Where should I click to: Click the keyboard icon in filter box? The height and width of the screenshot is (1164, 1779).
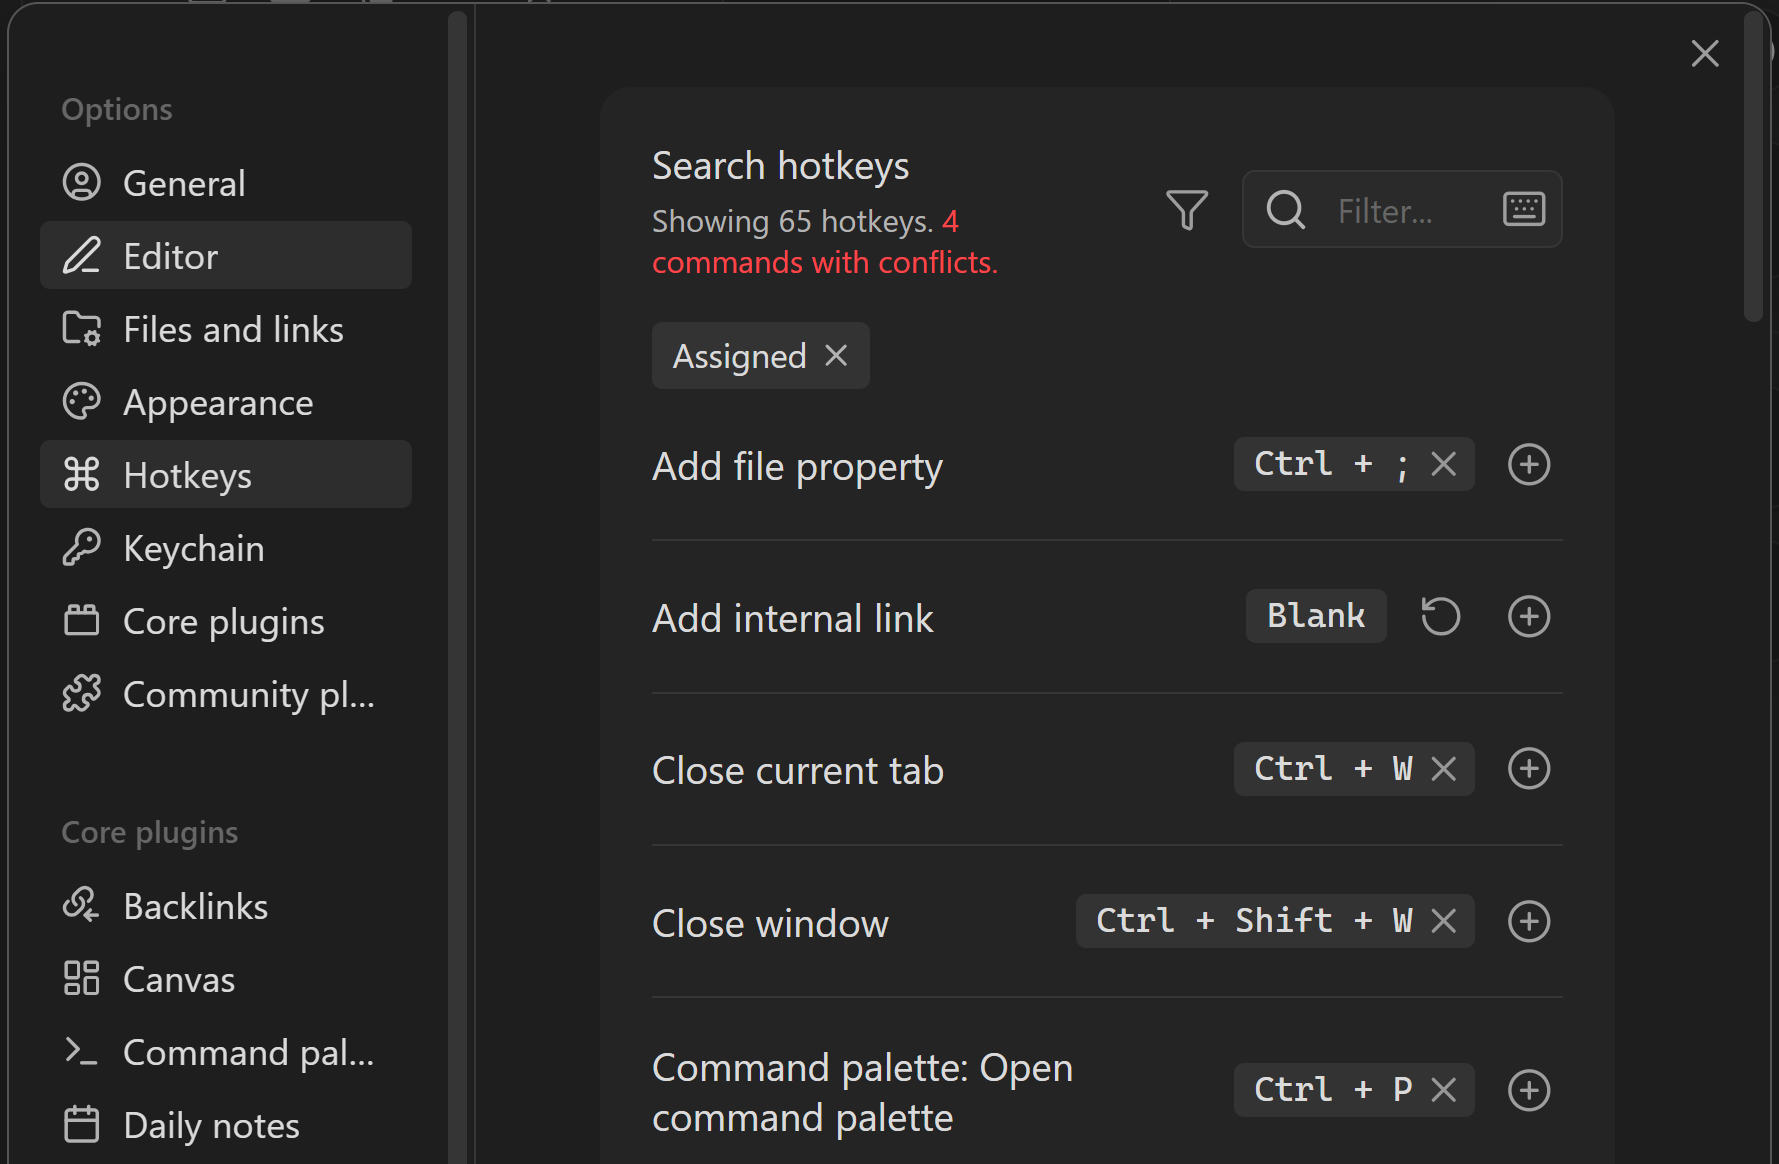click(1523, 210)
